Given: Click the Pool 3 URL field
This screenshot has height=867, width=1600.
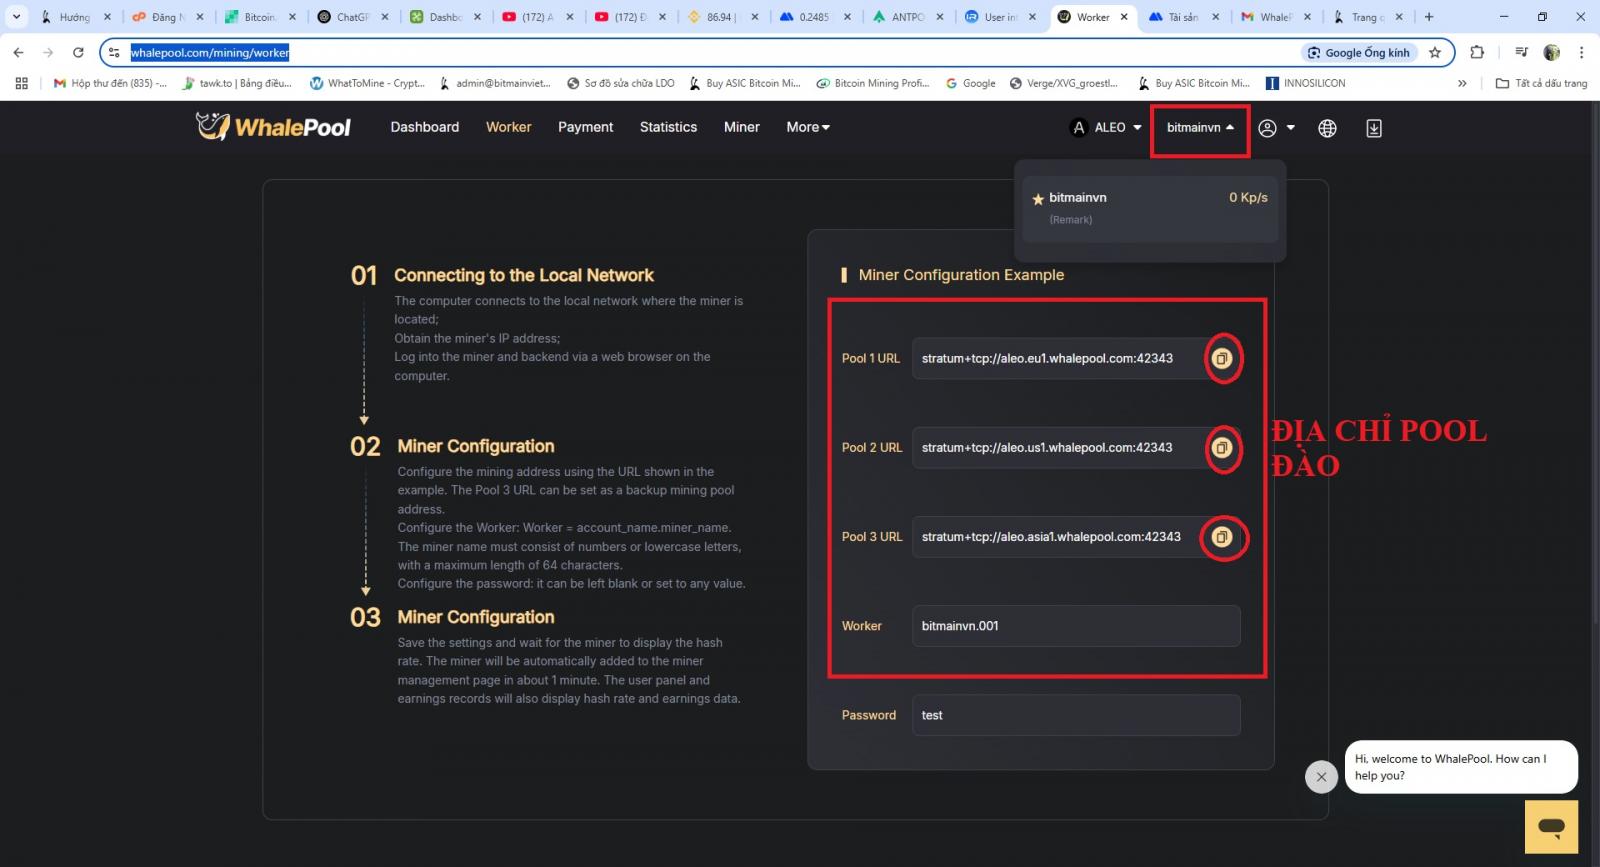Looking at the screenshot, I should [1076, 537].
